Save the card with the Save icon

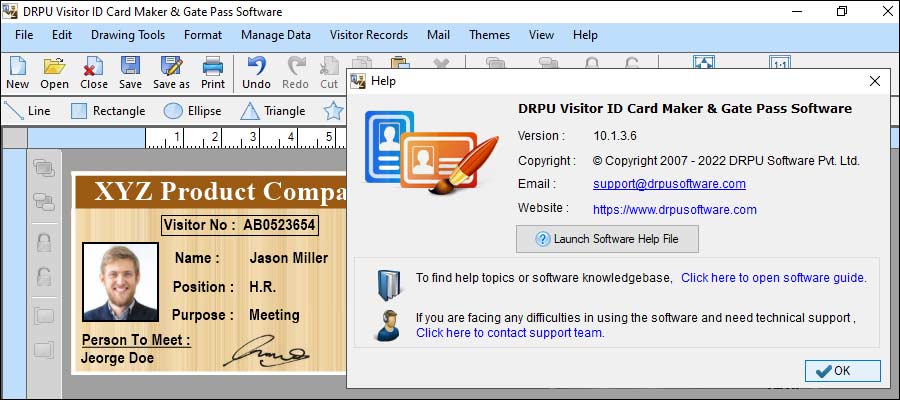click(130, 72)
